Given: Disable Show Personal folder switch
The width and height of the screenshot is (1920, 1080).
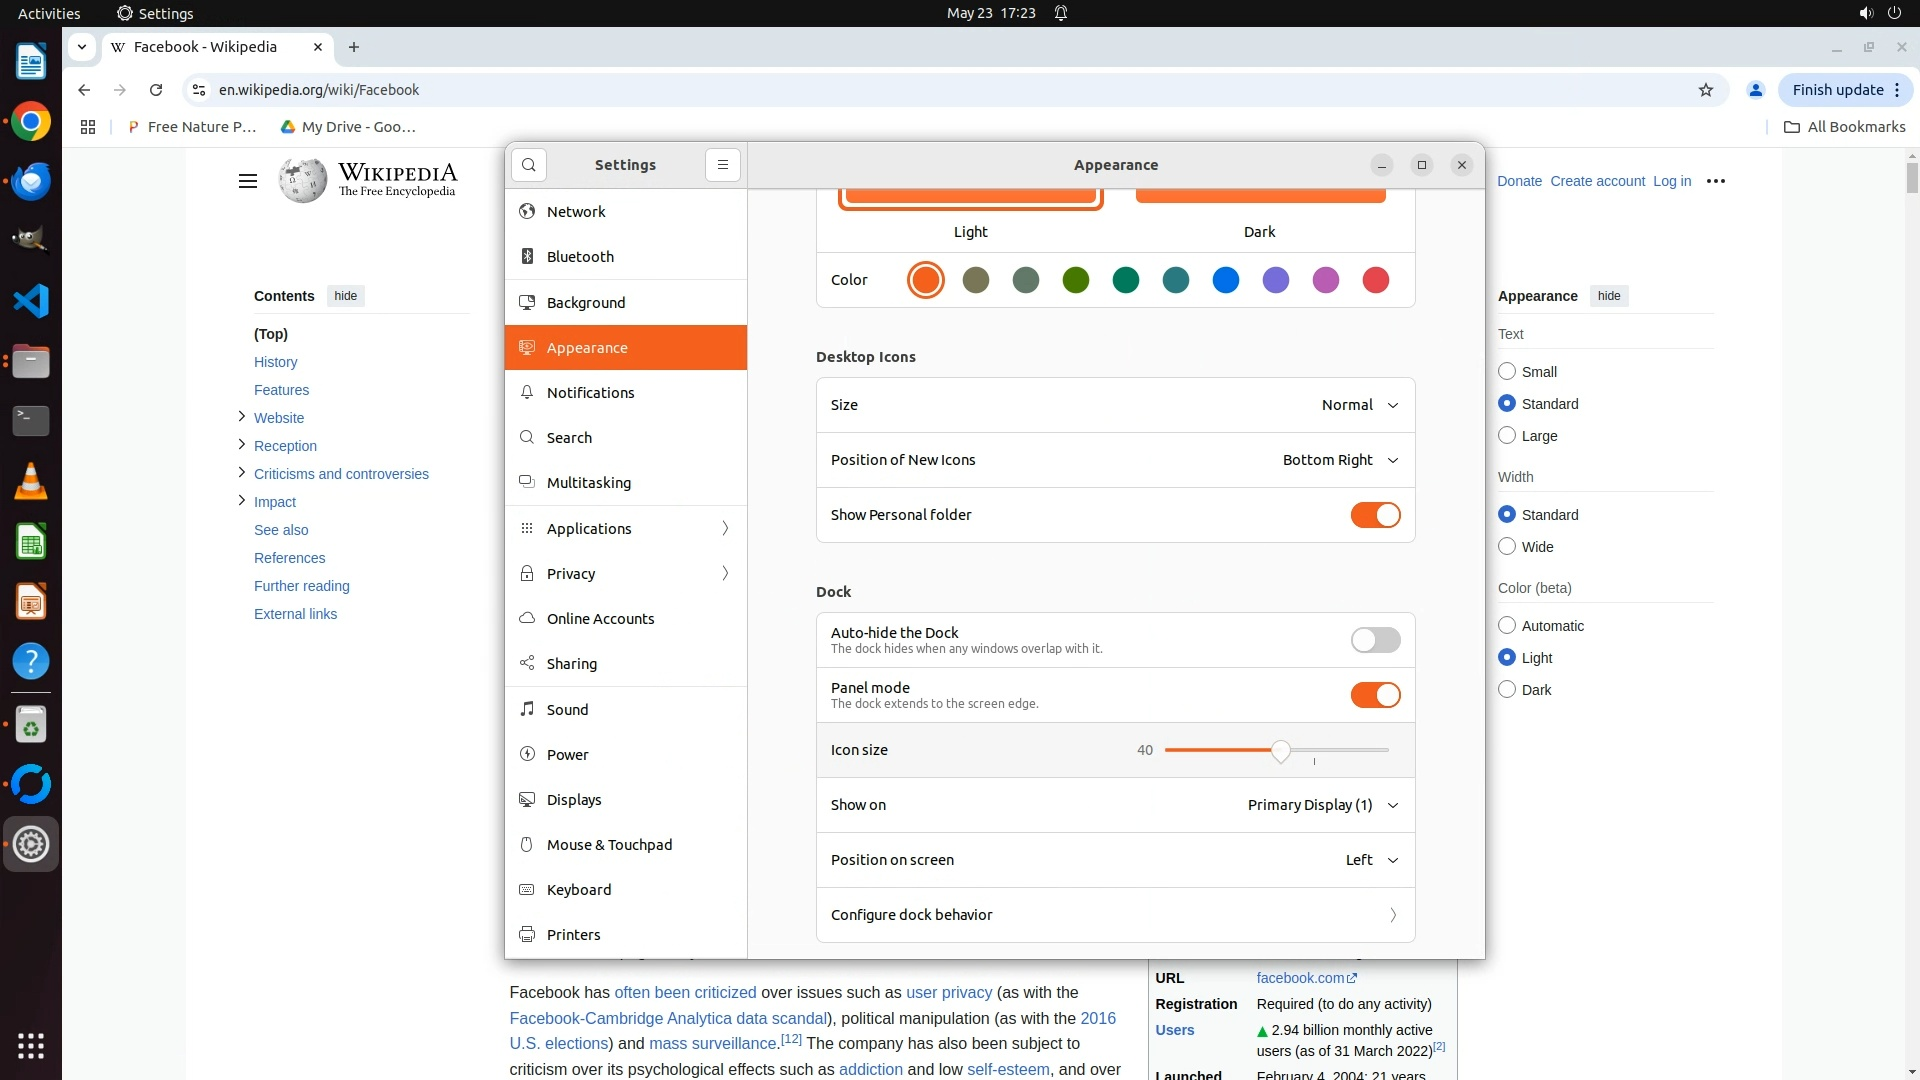Looking at the screenshot, I should point(1375,515).
